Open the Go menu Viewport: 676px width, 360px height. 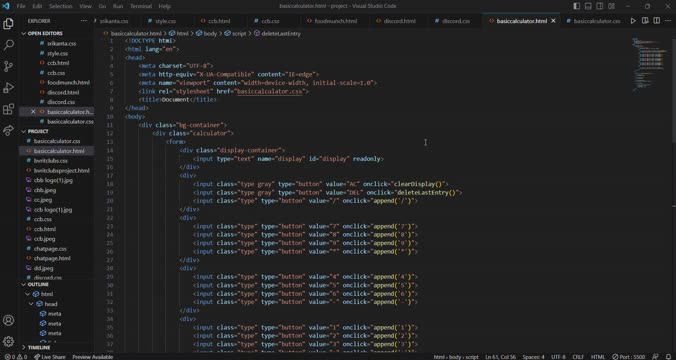(102, 6)
